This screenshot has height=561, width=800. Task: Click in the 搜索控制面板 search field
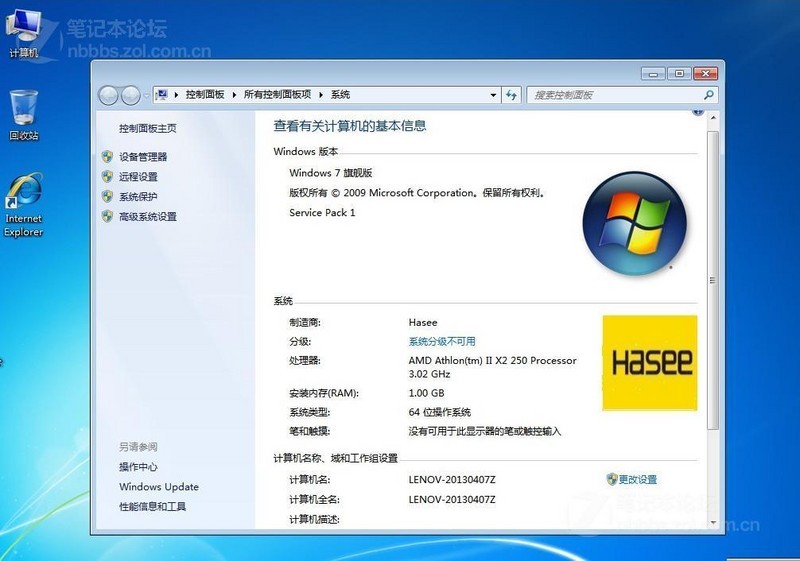point(615,95)
